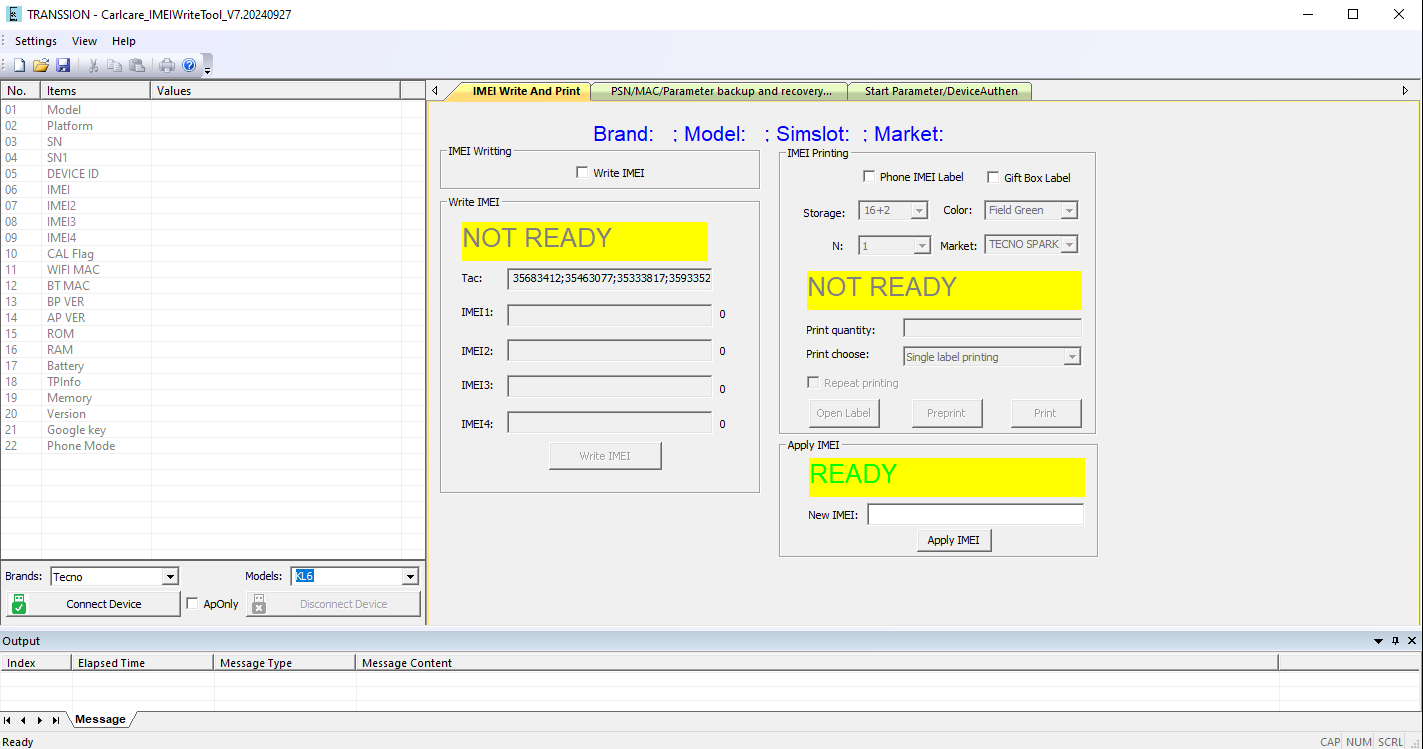Toggle the ApOnly checkbox
Image resolution: width=1423 pixels, height=749 pixels.
coord(193,604)
